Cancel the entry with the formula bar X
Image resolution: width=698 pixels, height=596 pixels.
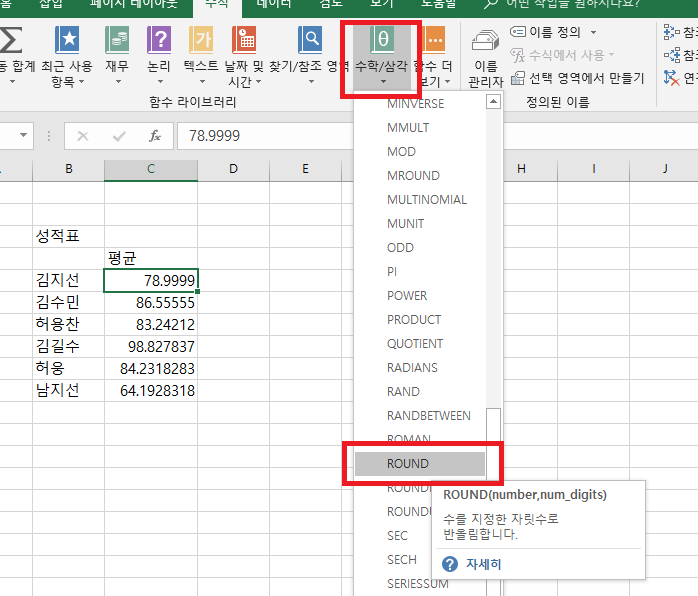(83, 136)
